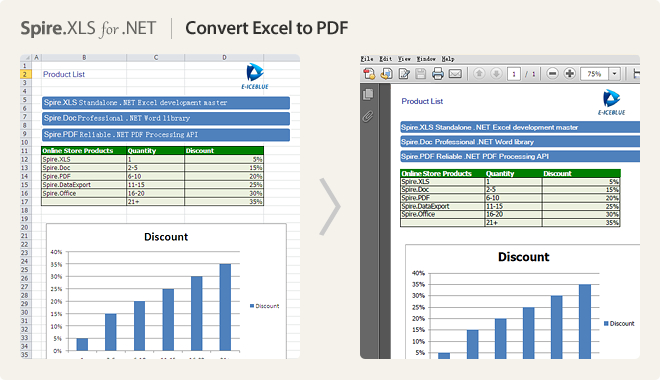This screenshot has width=660, height=380.
Task: Click the Select All corner in Excel
Action: click(x=26, y=57)
